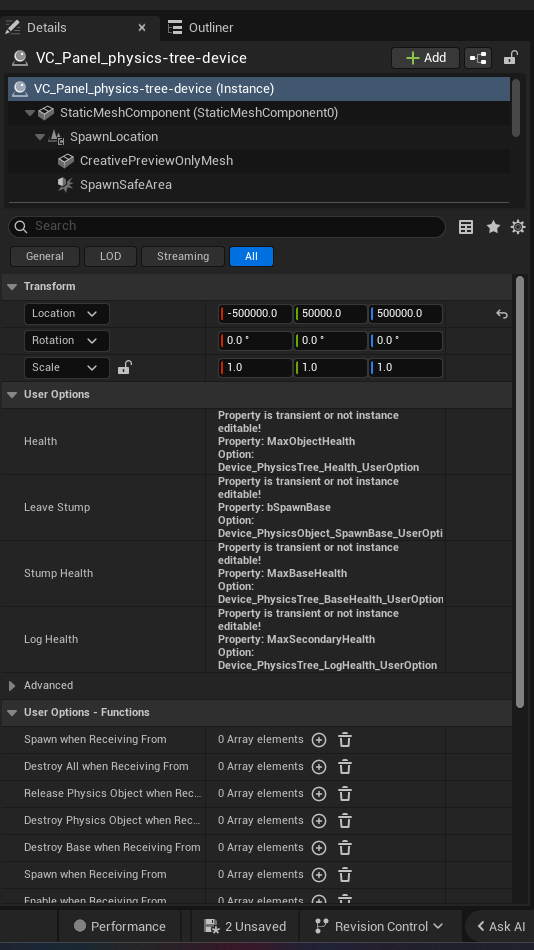Open the Blueprint/C++ edit icon next to Add
The width and height of the screenshot is (534, 950).
coord(478,58)
